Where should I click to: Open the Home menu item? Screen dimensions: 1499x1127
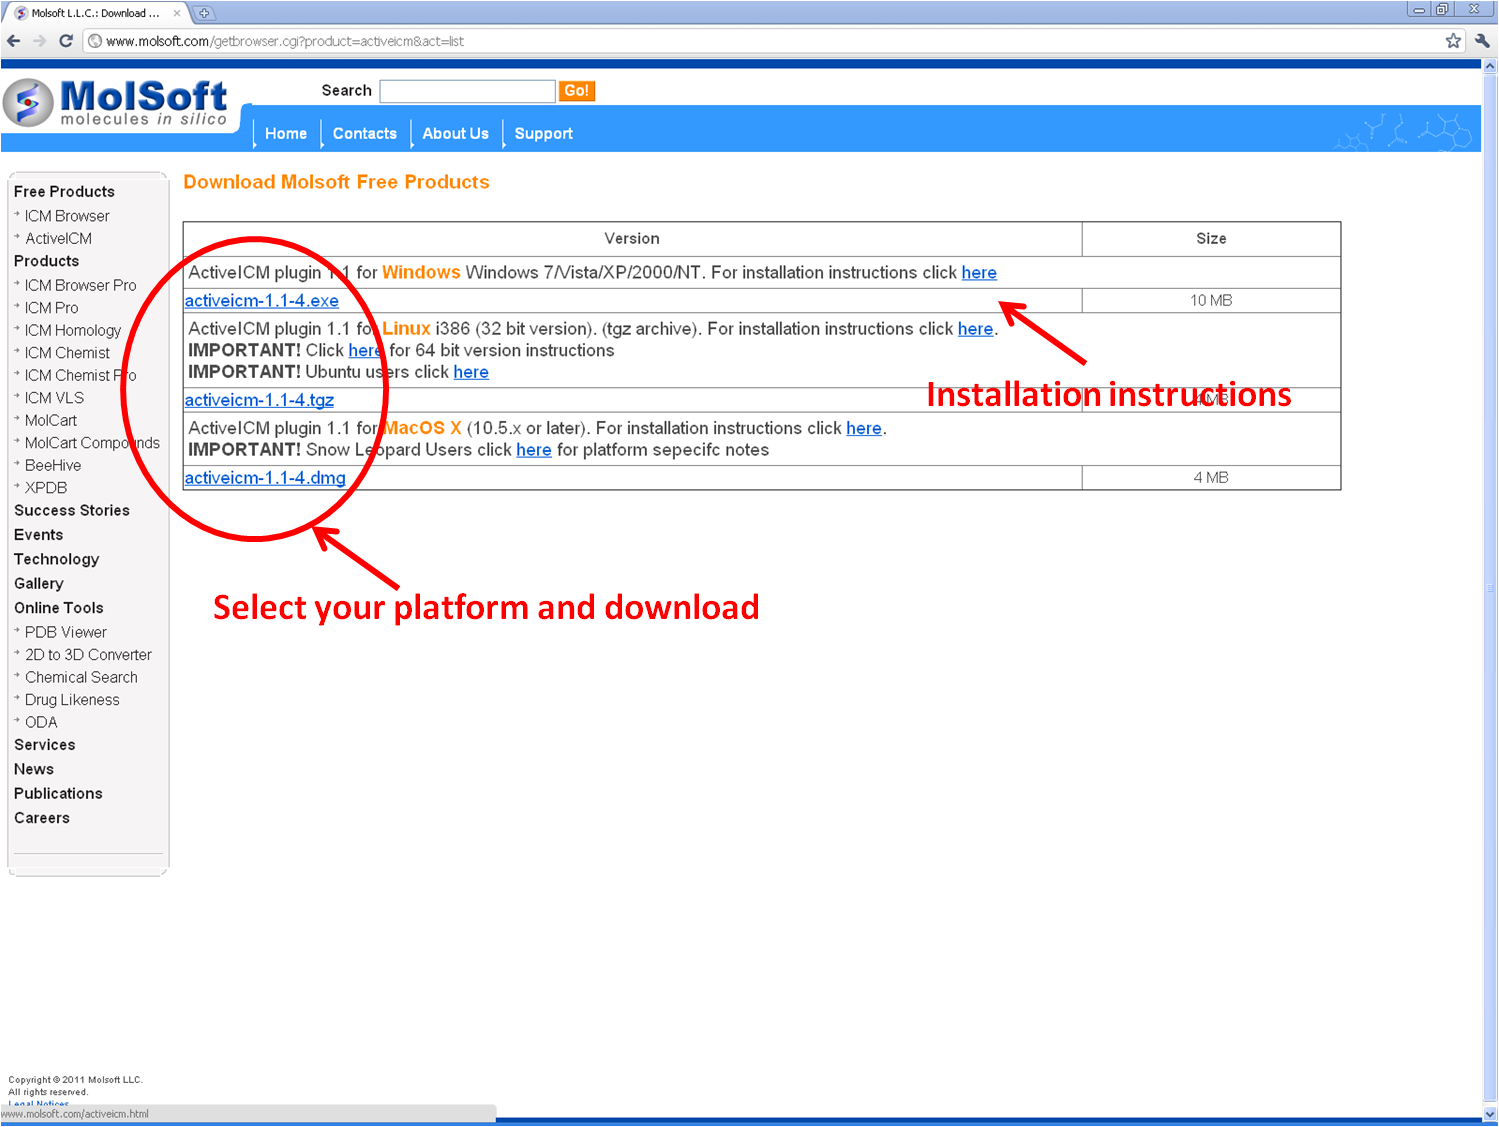tap(286, 134)
